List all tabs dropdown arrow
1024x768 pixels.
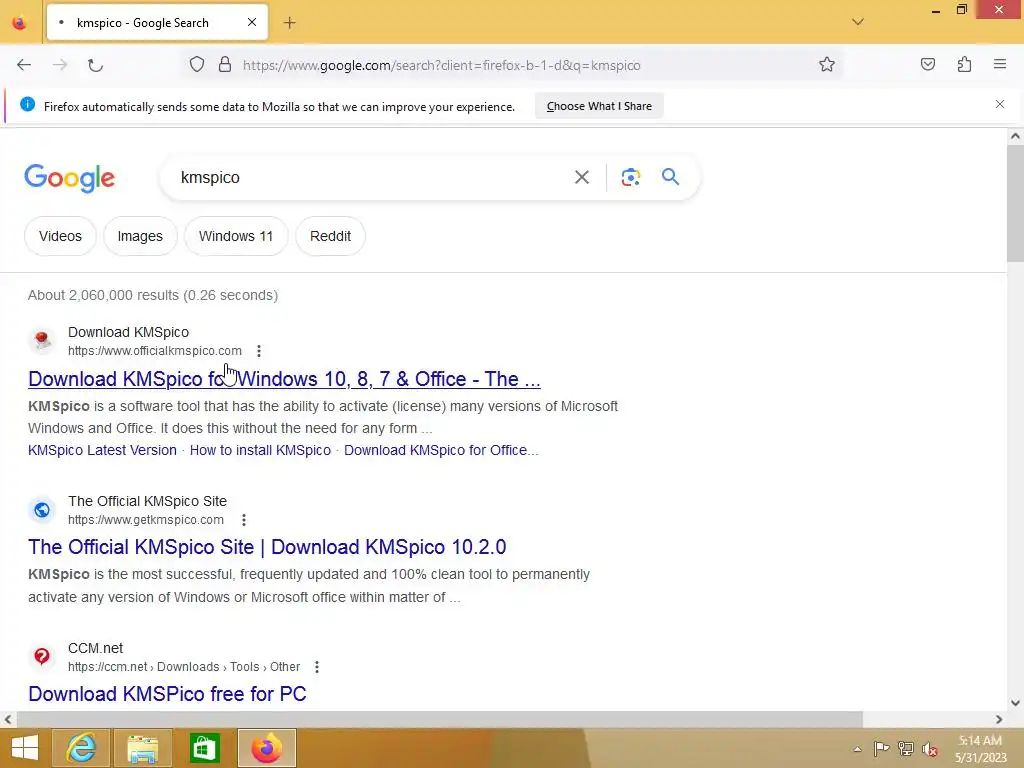tap(858, 22)
